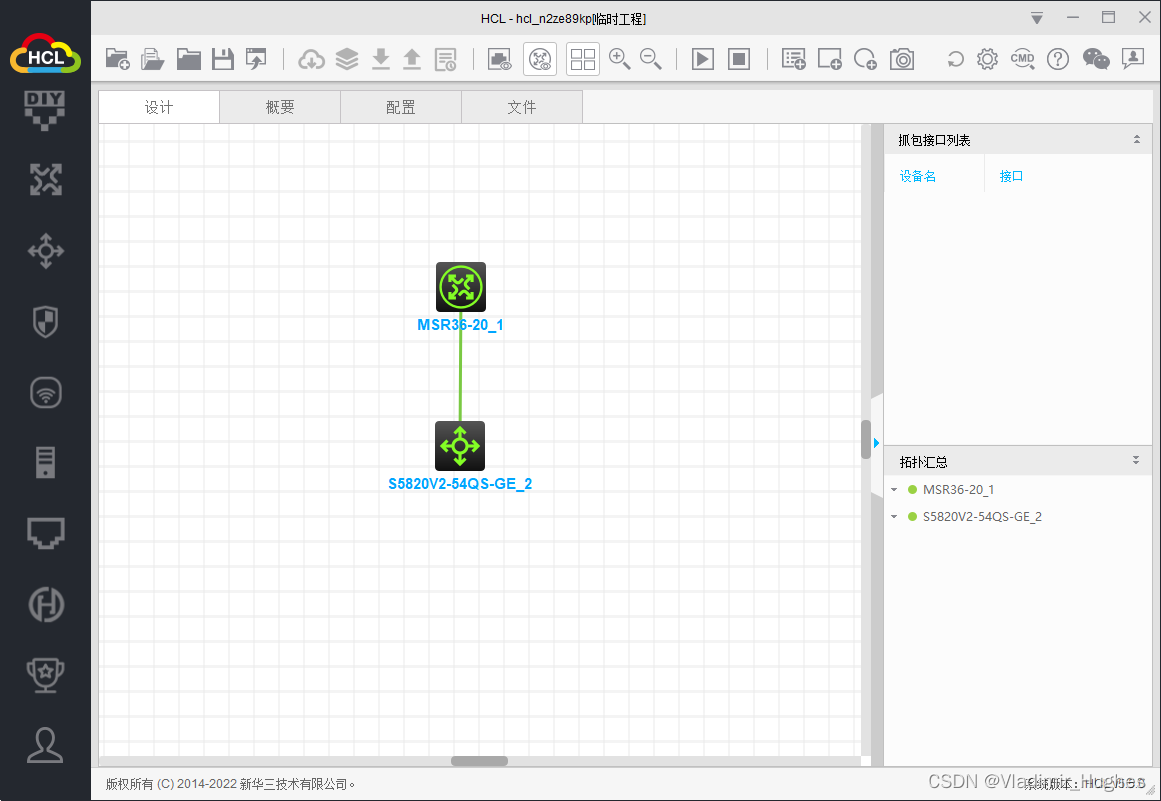This screenshot has height=801, width=1161.
Task: Switch to the 概要 tab
Action: 280,107
